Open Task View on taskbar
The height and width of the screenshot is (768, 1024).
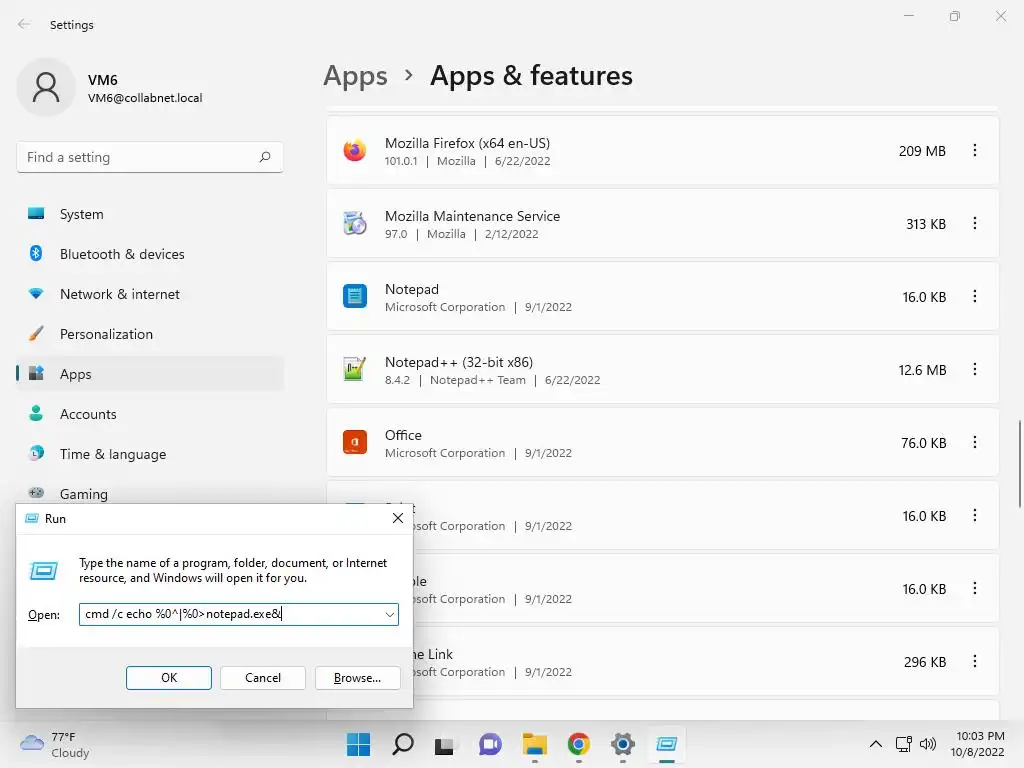(x=445, y=744)
